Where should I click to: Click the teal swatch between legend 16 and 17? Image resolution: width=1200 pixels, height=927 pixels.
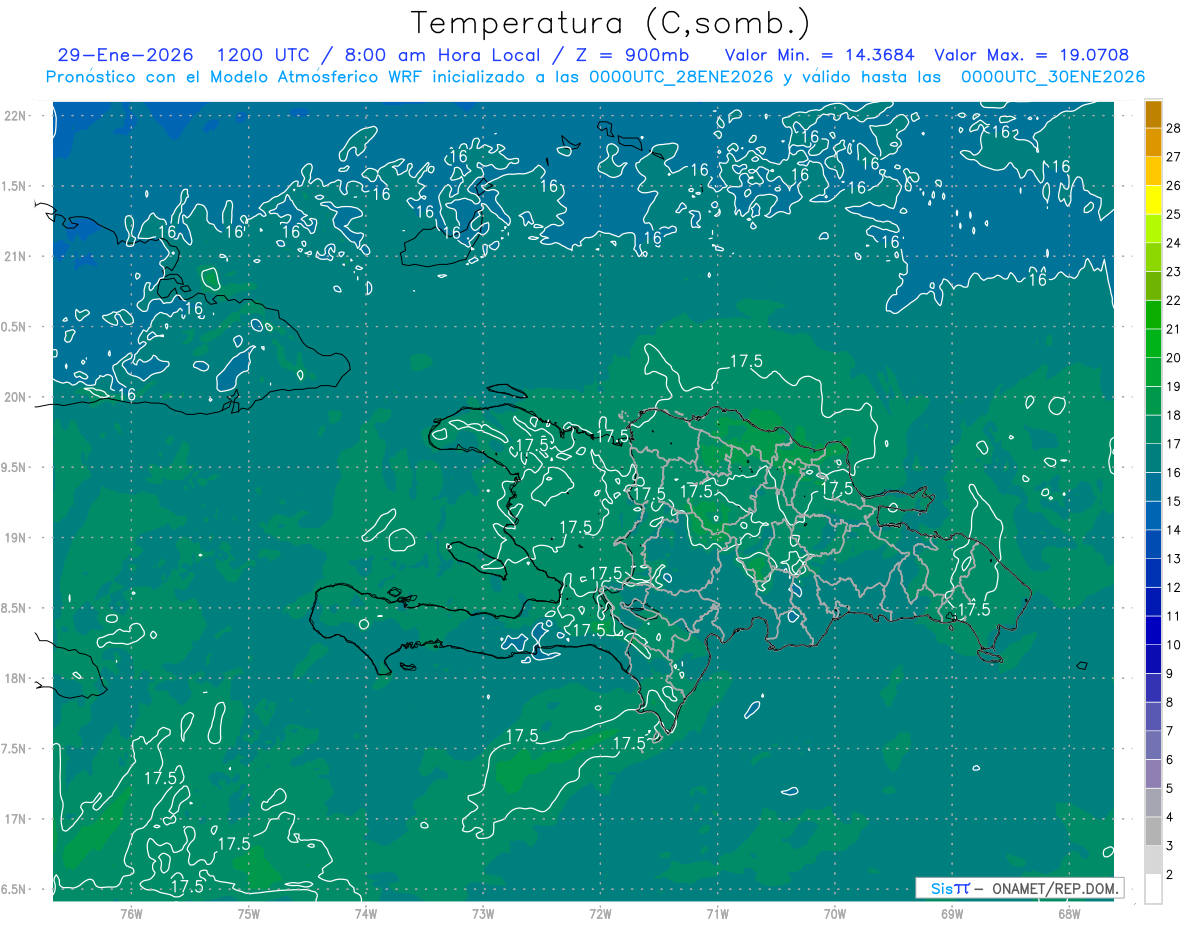click(x=1153, y=458)
